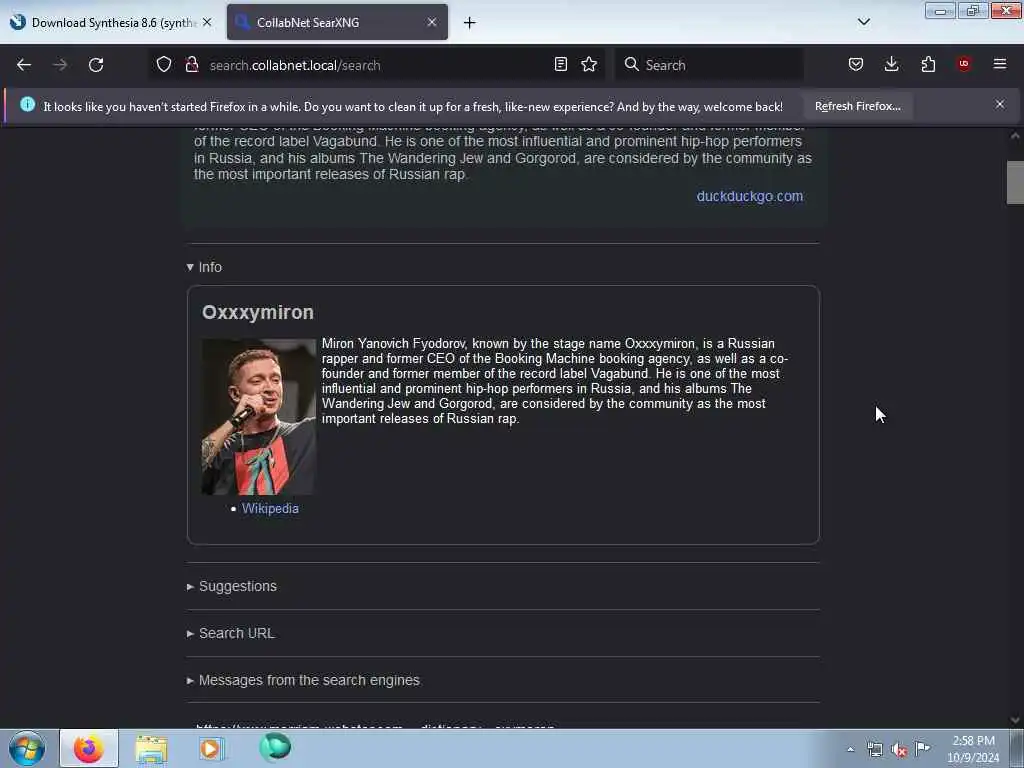
Task: Click the toolbar Search box
Action: [709, 65]
